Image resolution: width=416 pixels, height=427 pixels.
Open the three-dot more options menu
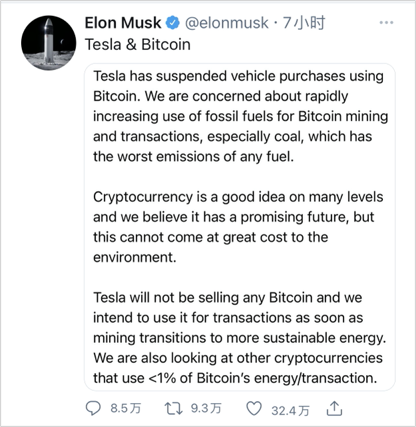point(386,22)
